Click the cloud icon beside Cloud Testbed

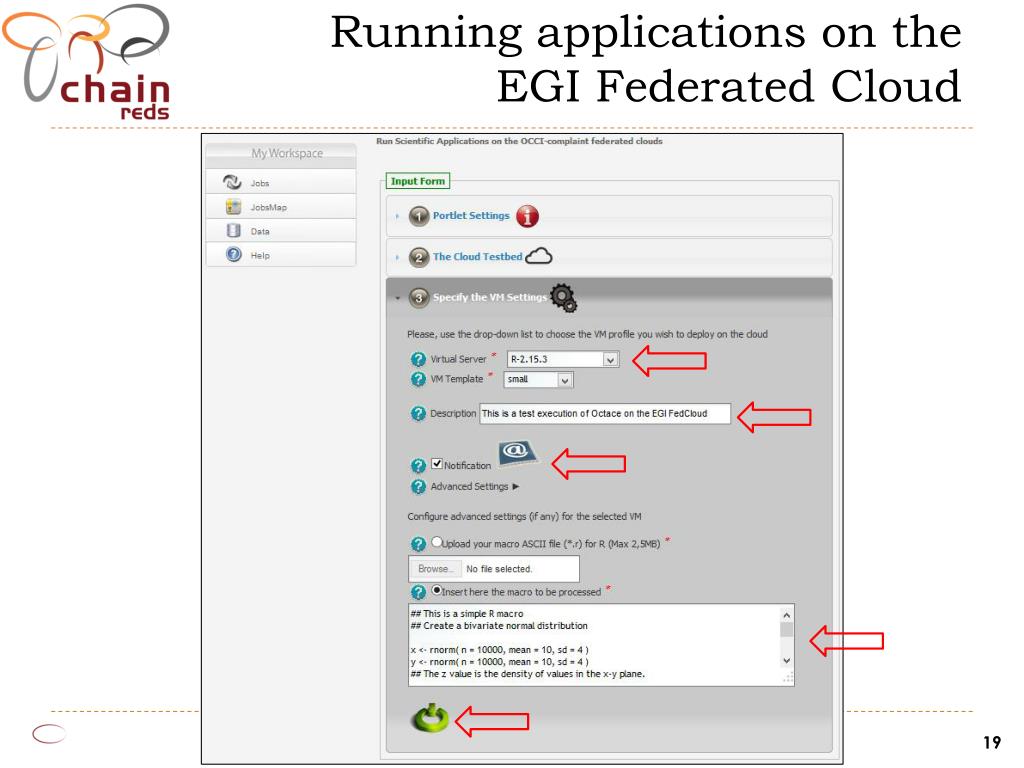coord(539,256)
